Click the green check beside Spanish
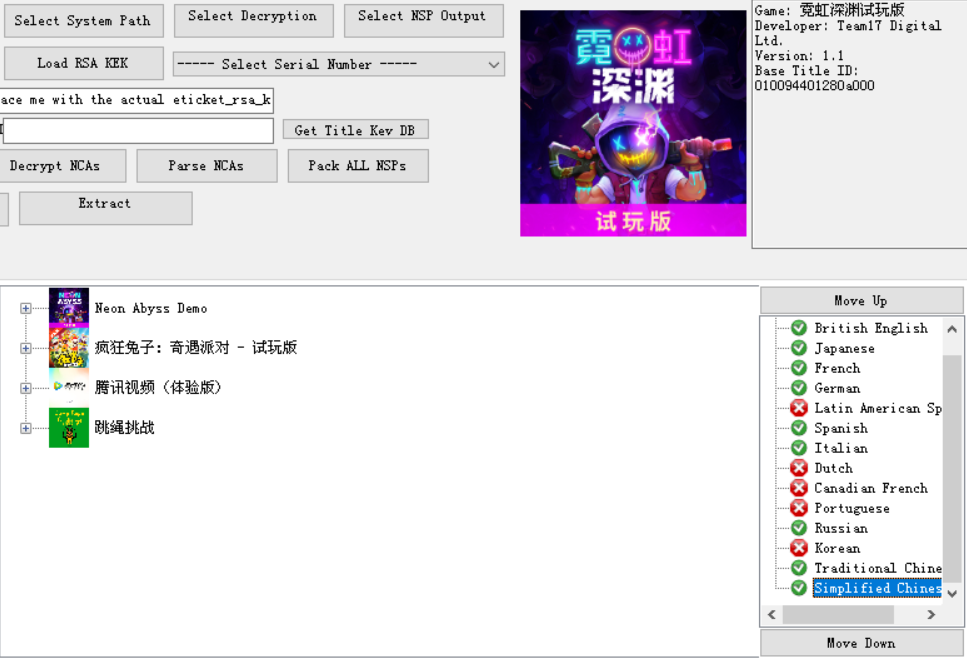Viewport: 967px width, 661px height. 799,428
